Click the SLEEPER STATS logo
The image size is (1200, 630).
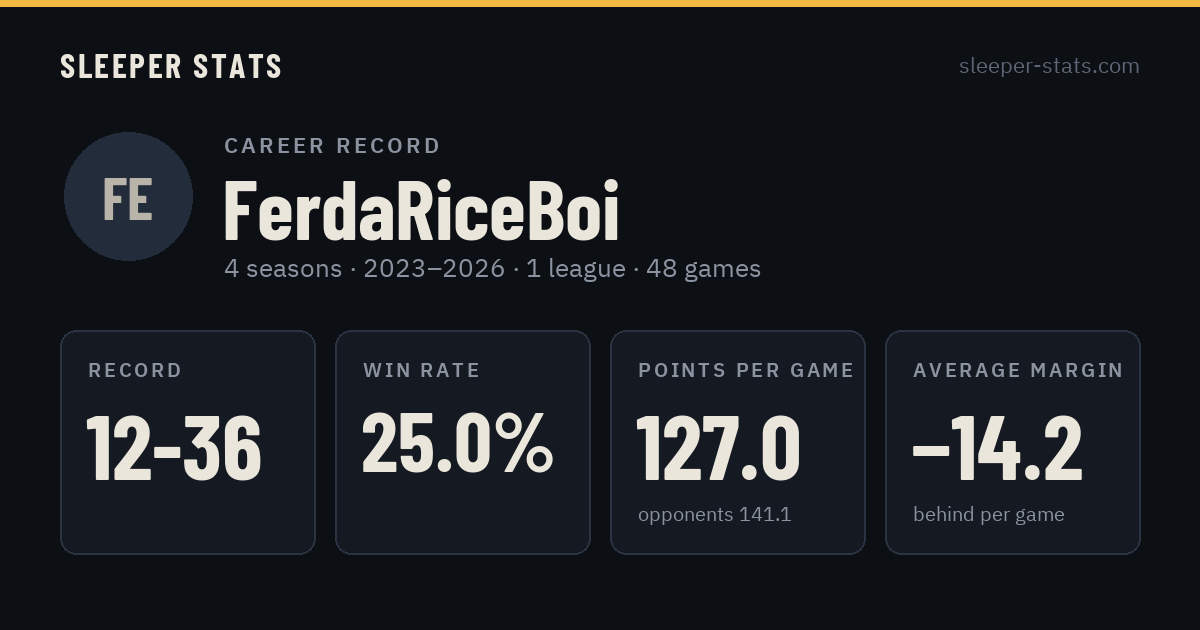click(171, 67)
